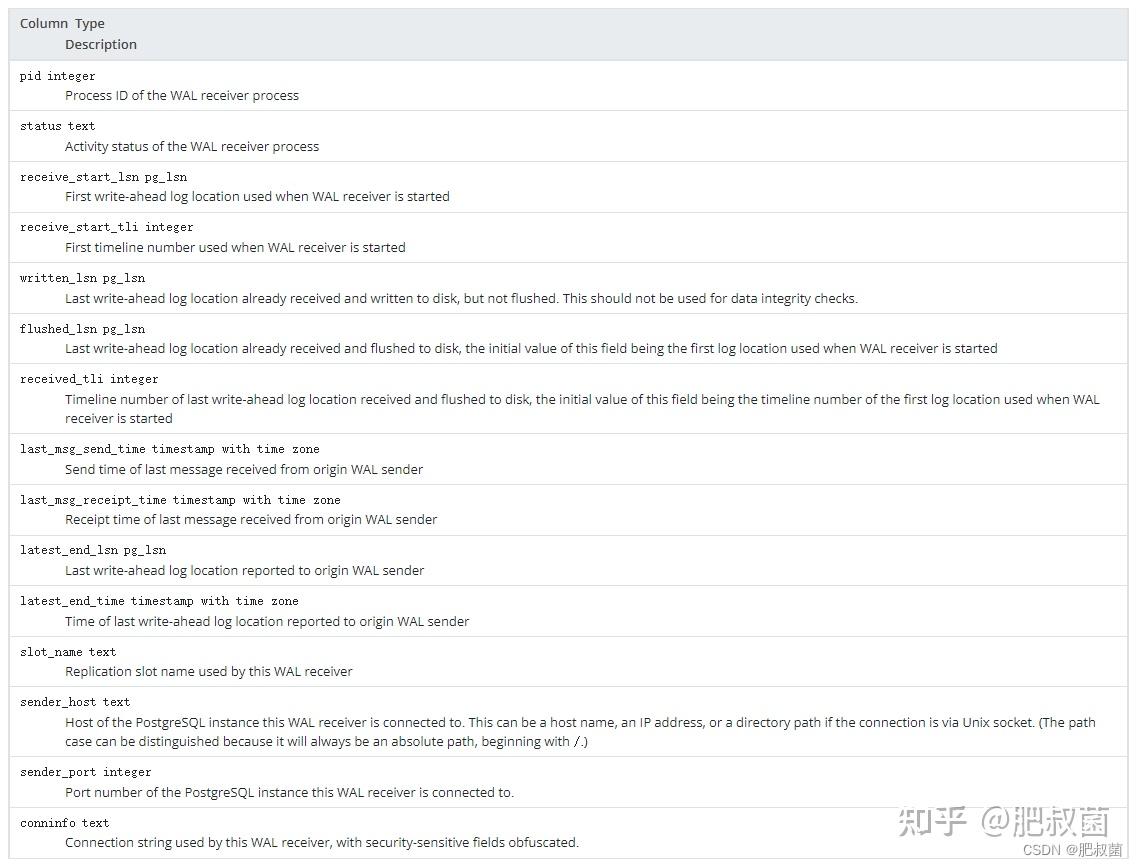1138x867 pixels.
Task: Click sender_host text column name
Action: click(x=75, y=702)
